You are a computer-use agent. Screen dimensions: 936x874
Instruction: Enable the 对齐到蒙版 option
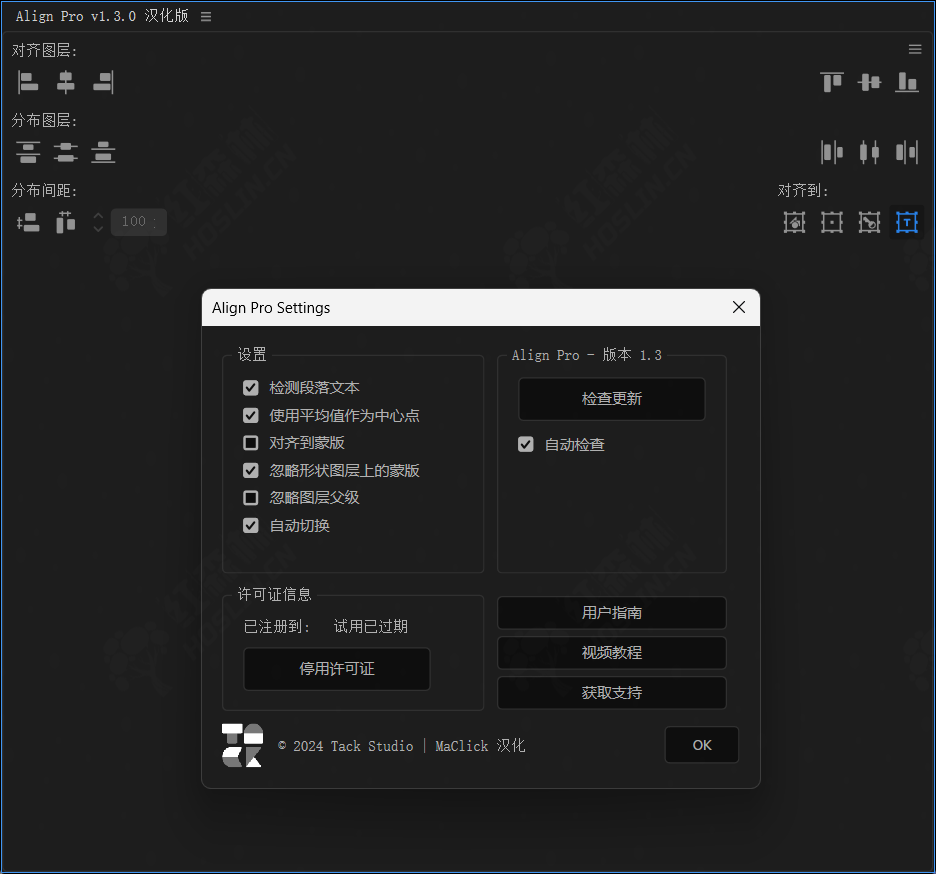[x=250, y=442]
